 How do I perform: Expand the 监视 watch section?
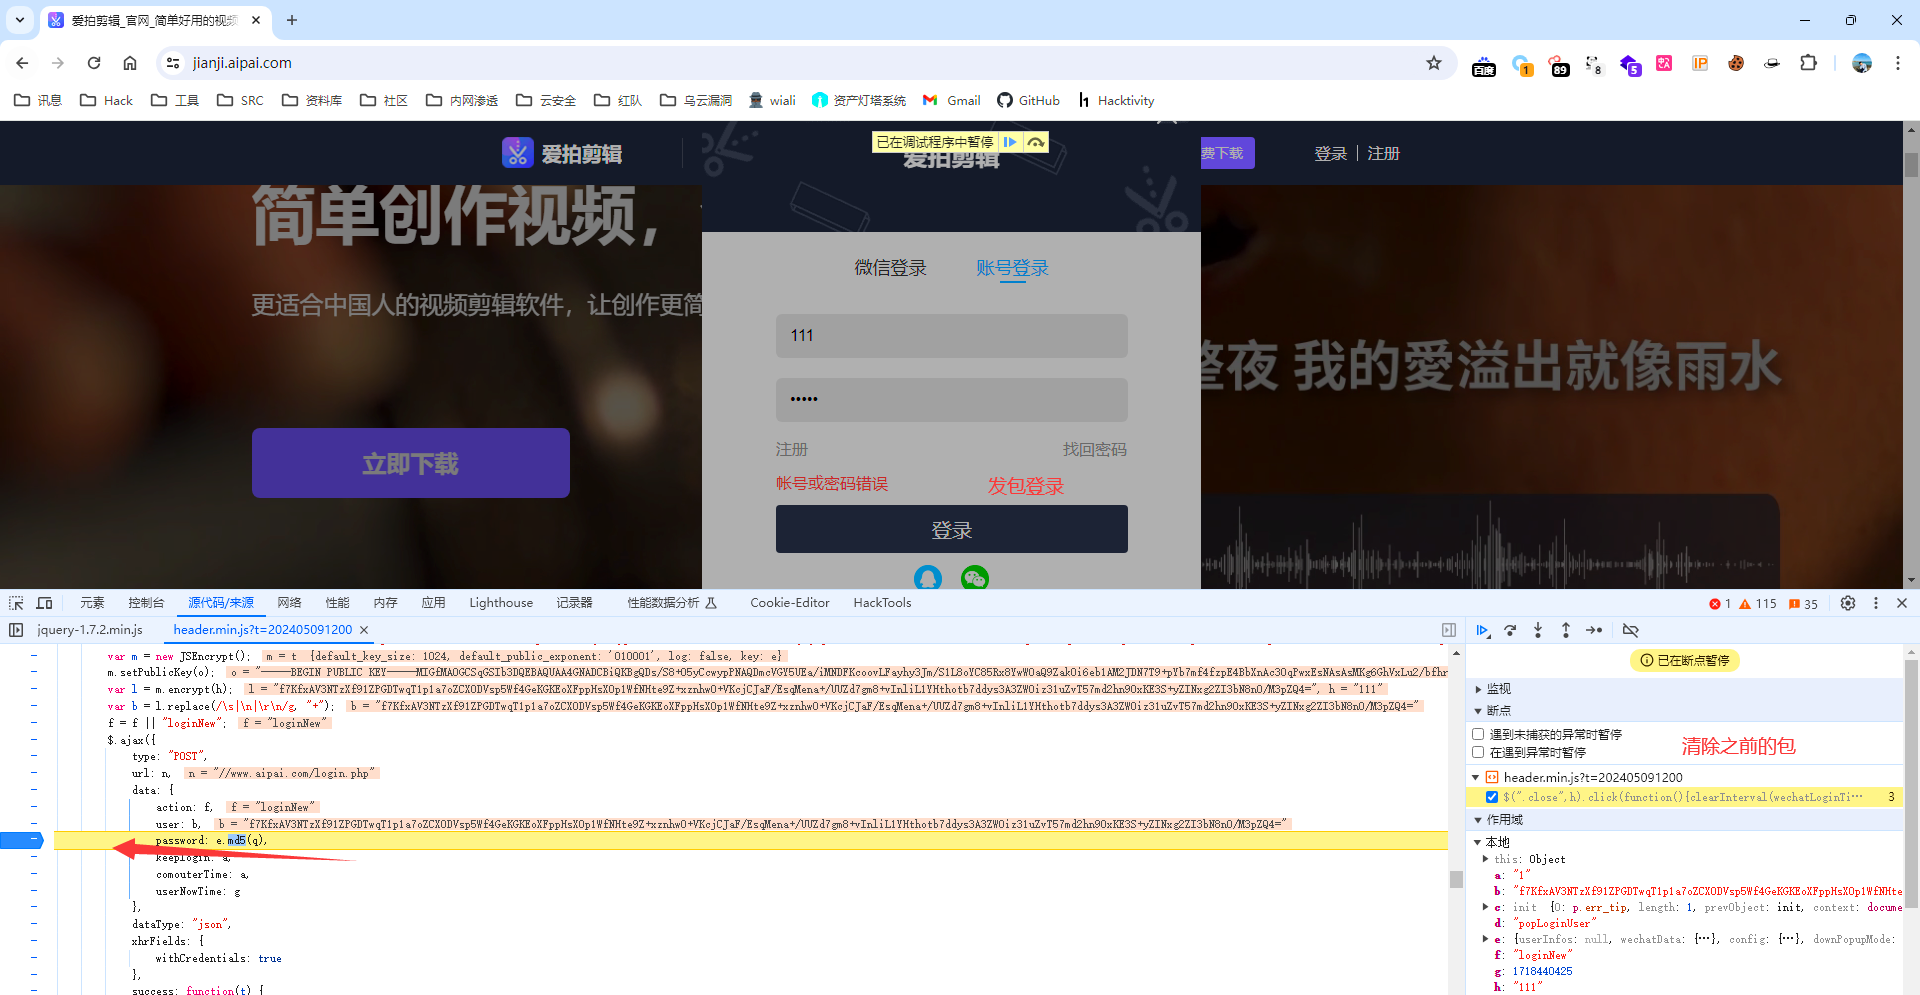(1479, 689)
